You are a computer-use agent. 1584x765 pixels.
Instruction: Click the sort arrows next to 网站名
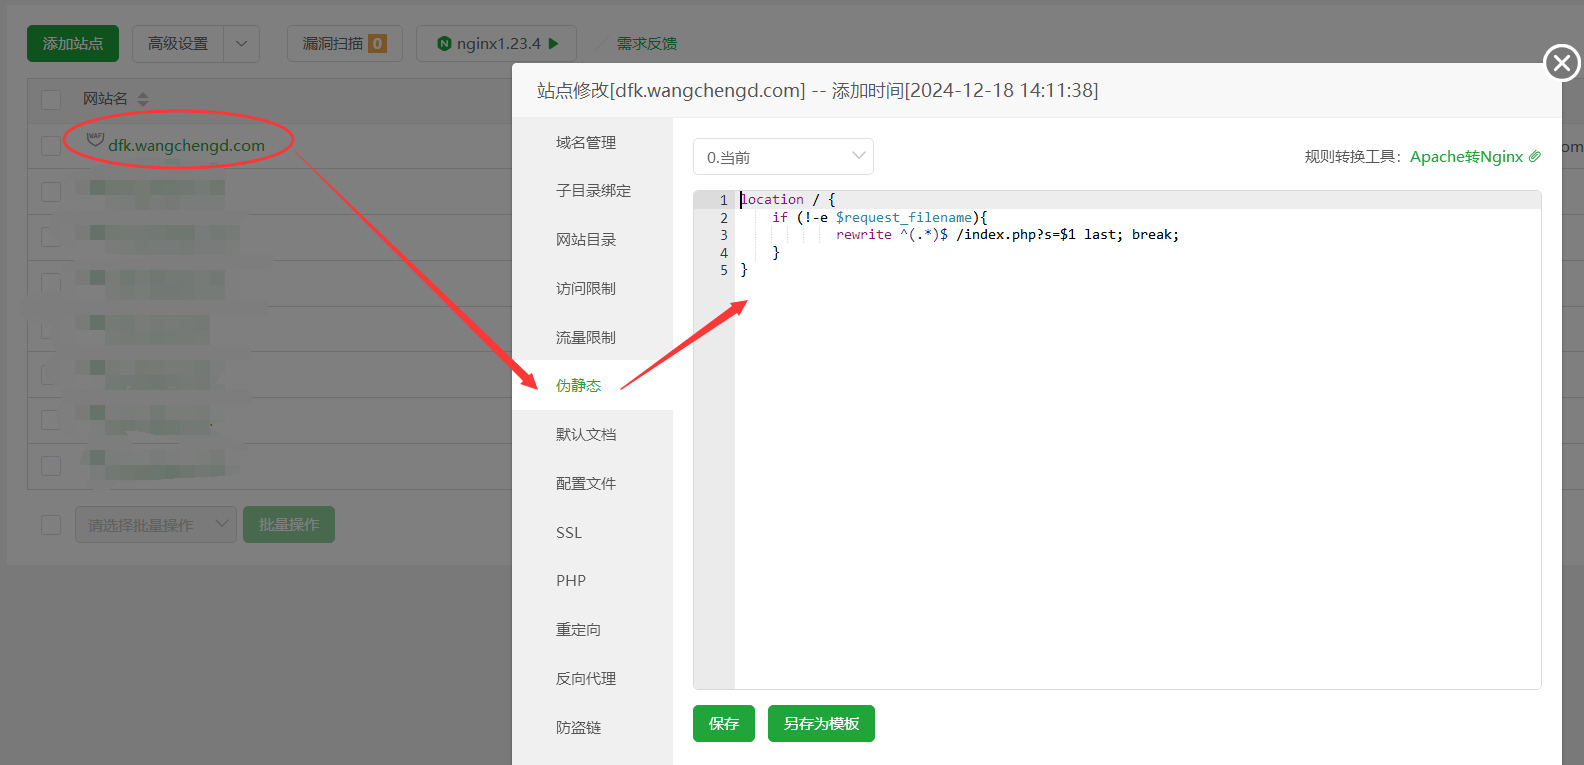coord(143,99)
